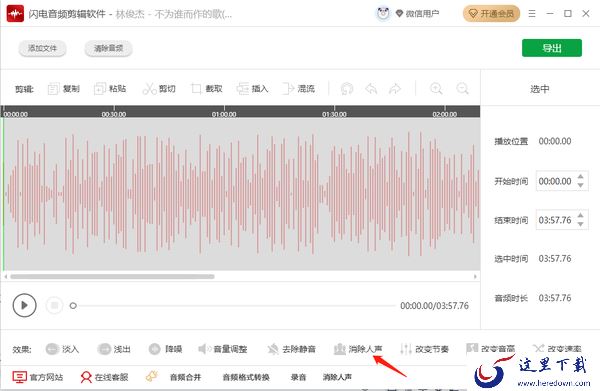Click the 音频时长 03:57.76 value
This screenshot has height=391, width=600.
click(x=555, y=298)
